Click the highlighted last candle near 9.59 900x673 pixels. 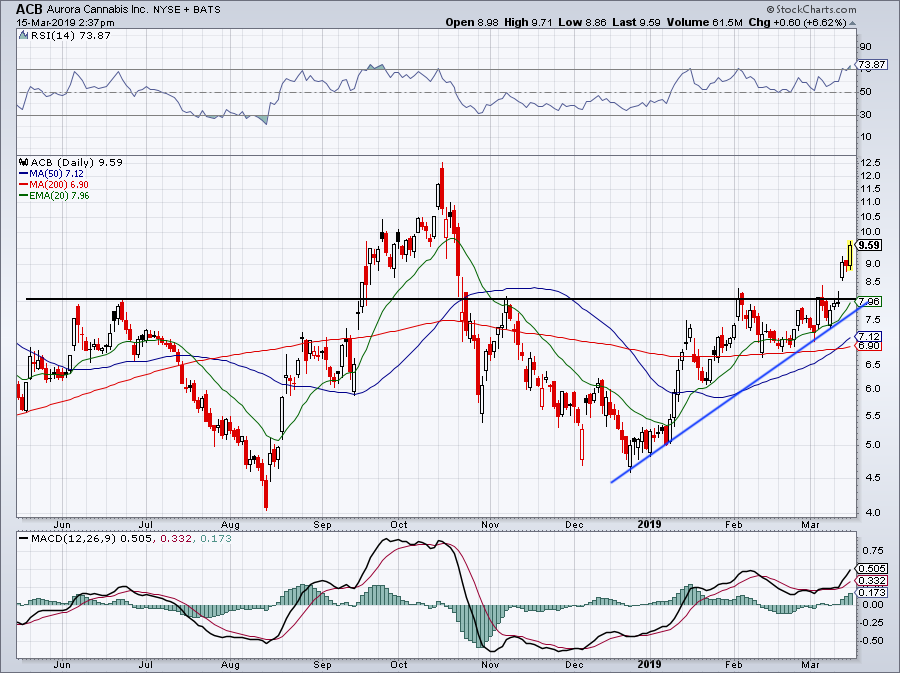pos(849,255)
